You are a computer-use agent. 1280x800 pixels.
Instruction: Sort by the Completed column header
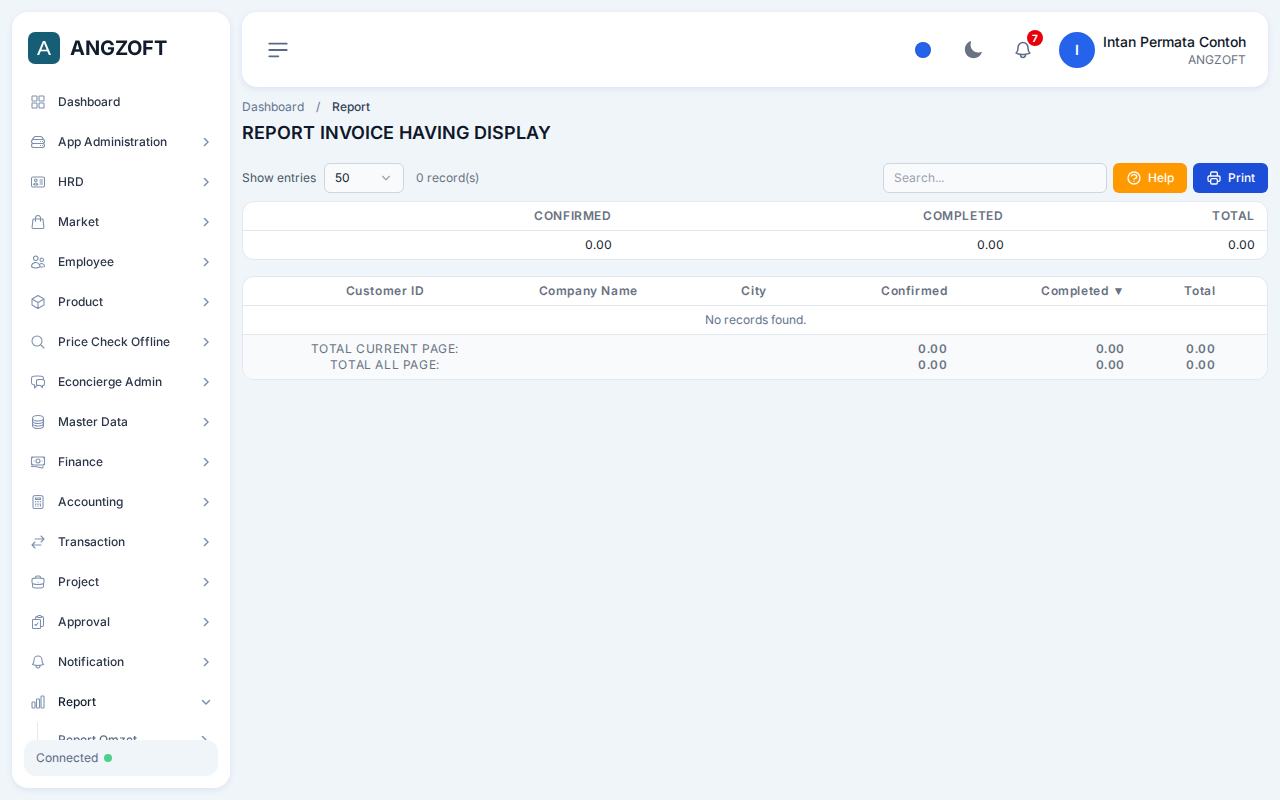tap(1082, 291)
